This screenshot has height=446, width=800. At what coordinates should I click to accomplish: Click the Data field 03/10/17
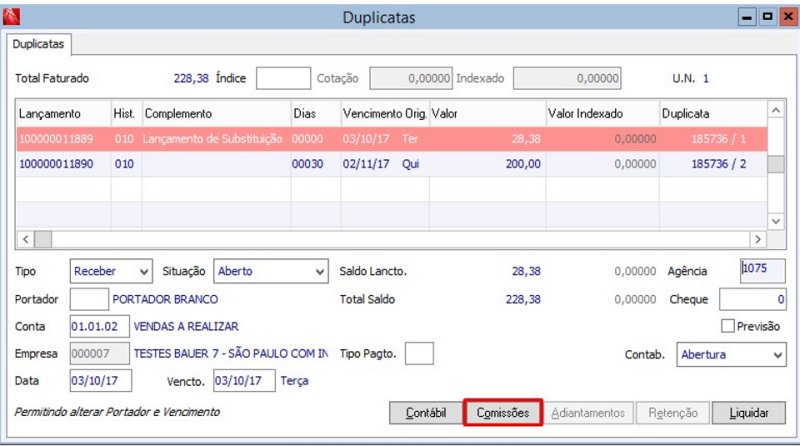[x=101, y=381]
